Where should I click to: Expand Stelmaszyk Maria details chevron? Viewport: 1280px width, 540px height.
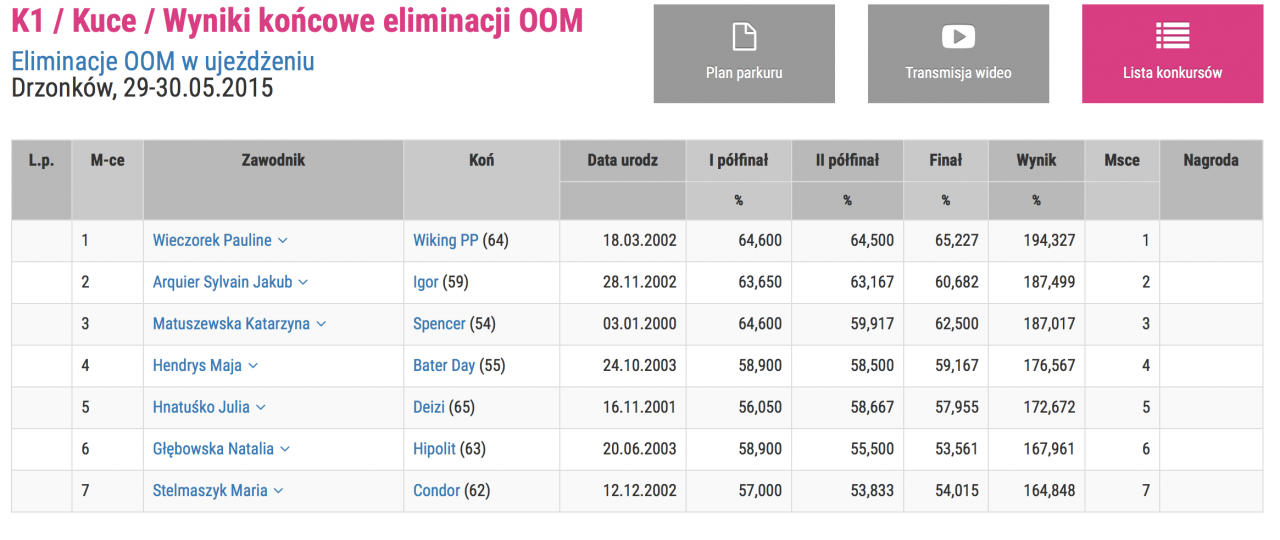[x=279, y=491]
